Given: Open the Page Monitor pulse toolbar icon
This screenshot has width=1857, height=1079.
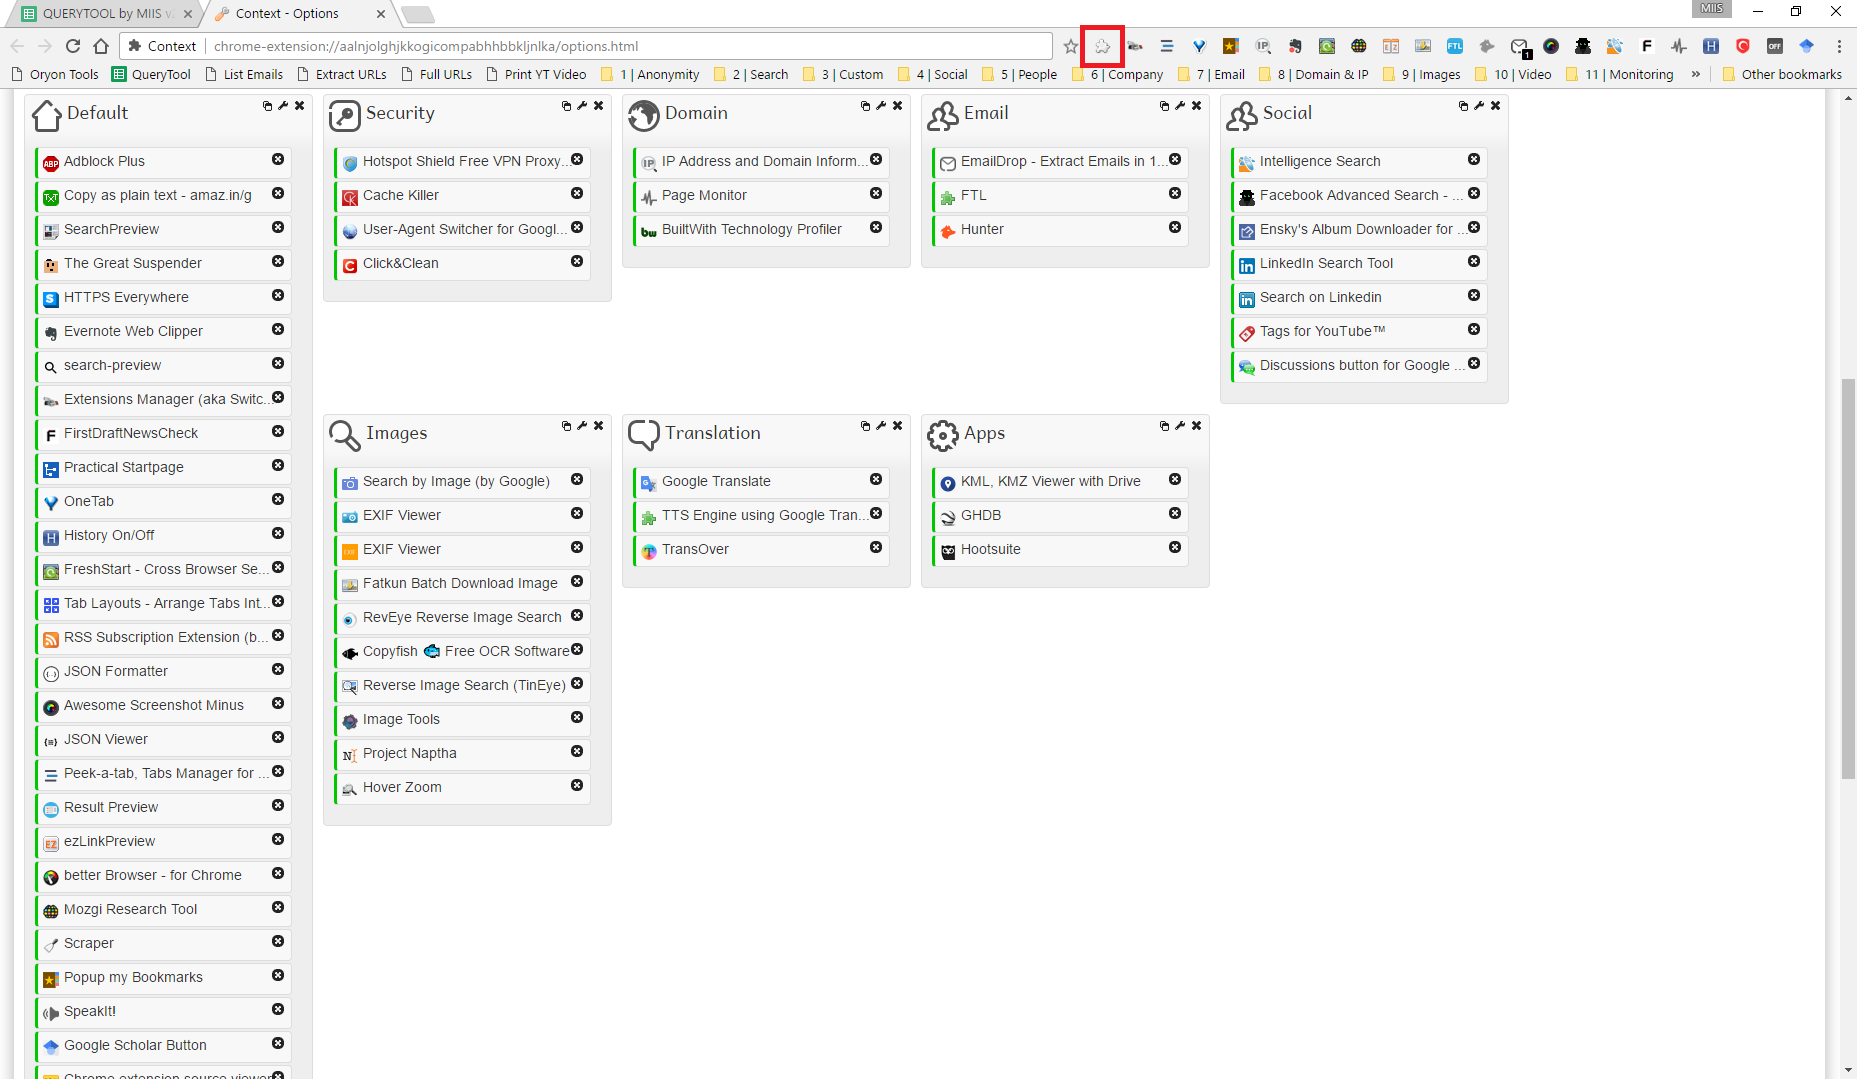Looking at the screenshot, I should pyautogui.click(x=1679, y=46).
